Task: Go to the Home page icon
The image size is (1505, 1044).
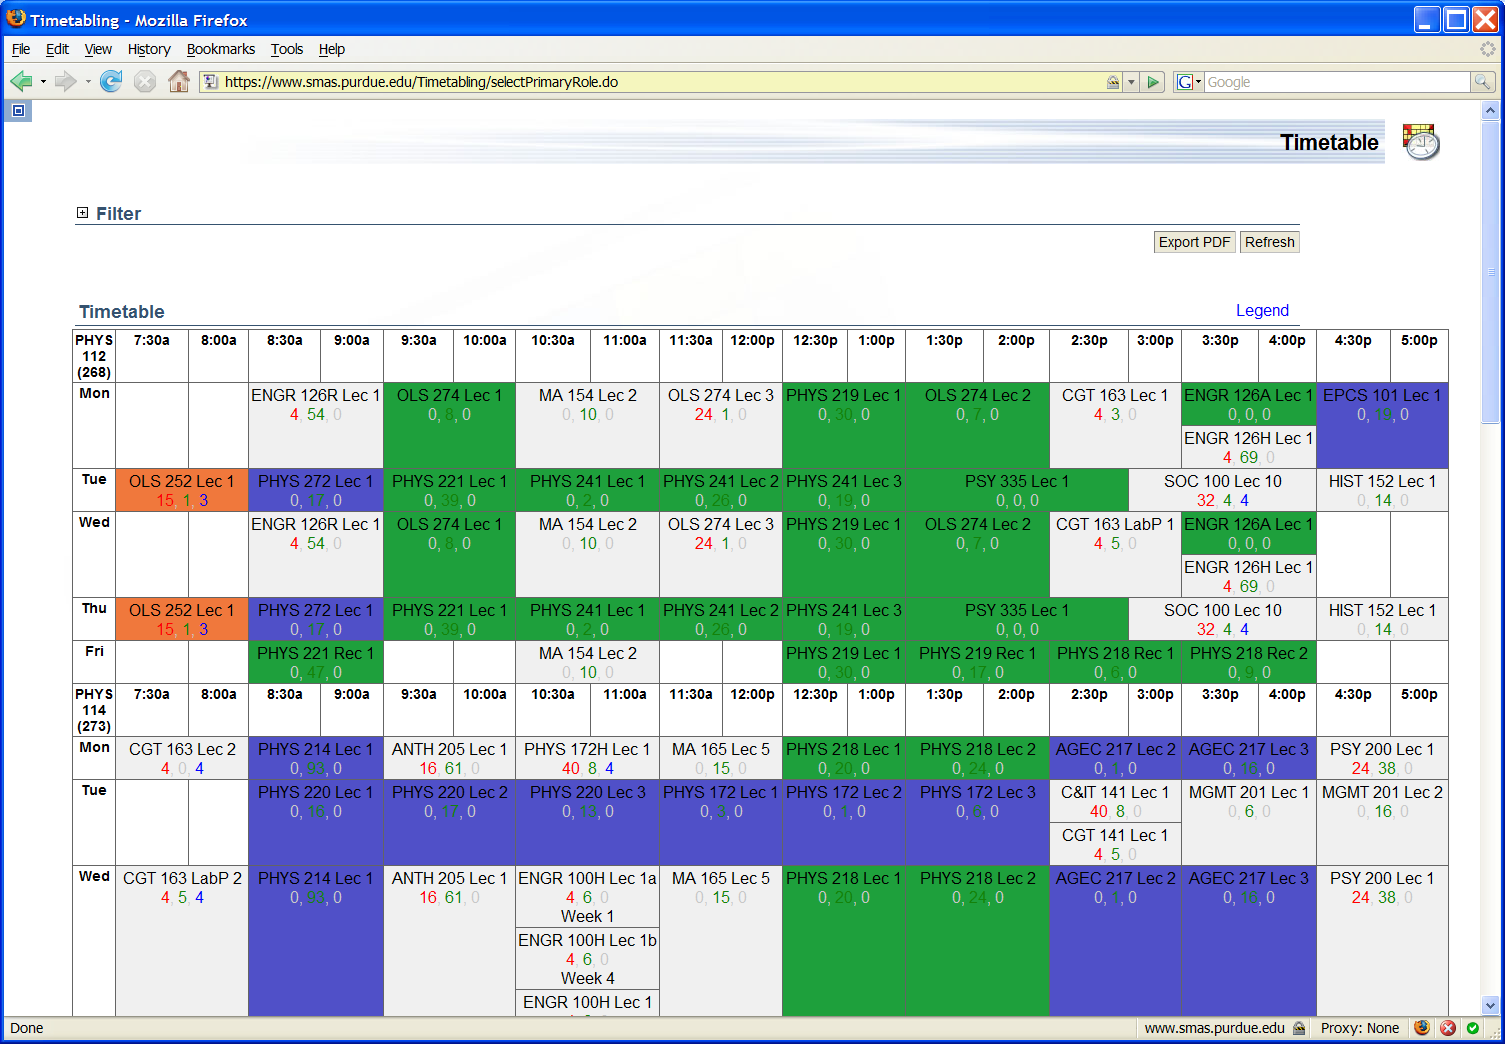Action: [x=179, y=82]
